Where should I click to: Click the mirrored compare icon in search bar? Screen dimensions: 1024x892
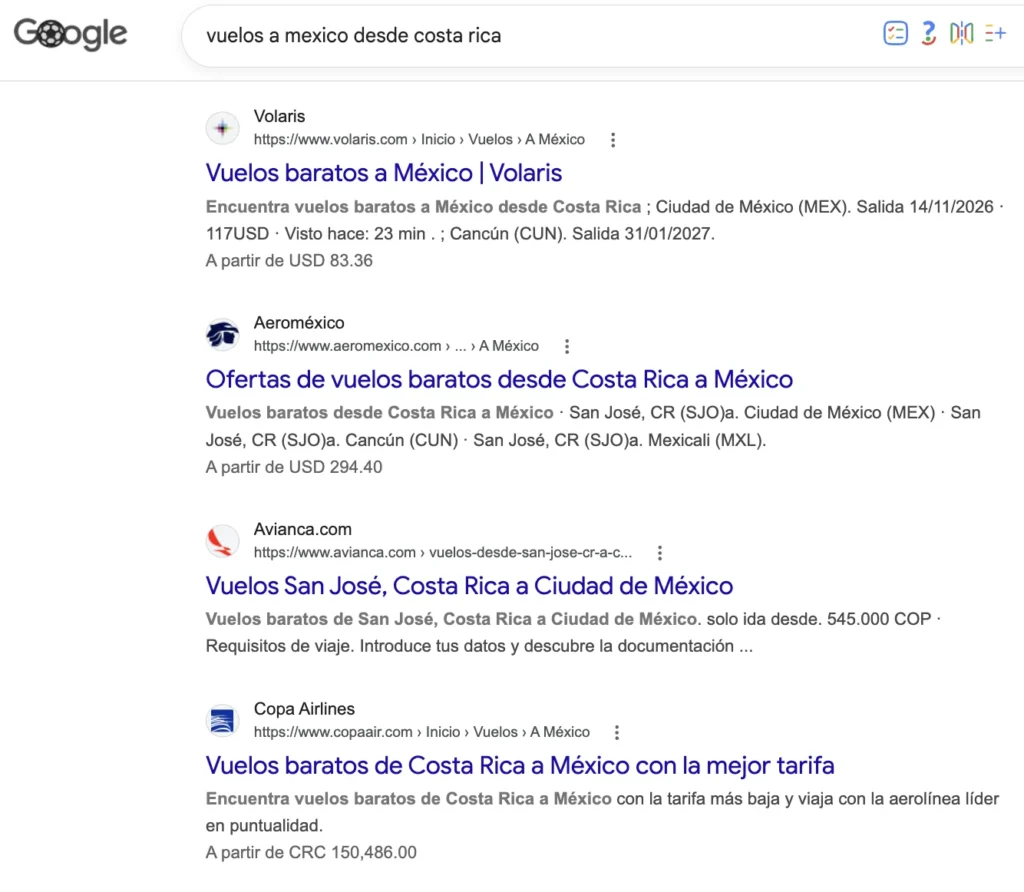[x=961, y=33]
